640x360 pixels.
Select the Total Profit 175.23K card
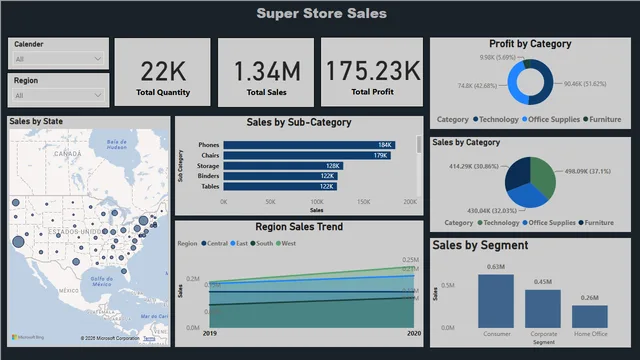point(372,72)
